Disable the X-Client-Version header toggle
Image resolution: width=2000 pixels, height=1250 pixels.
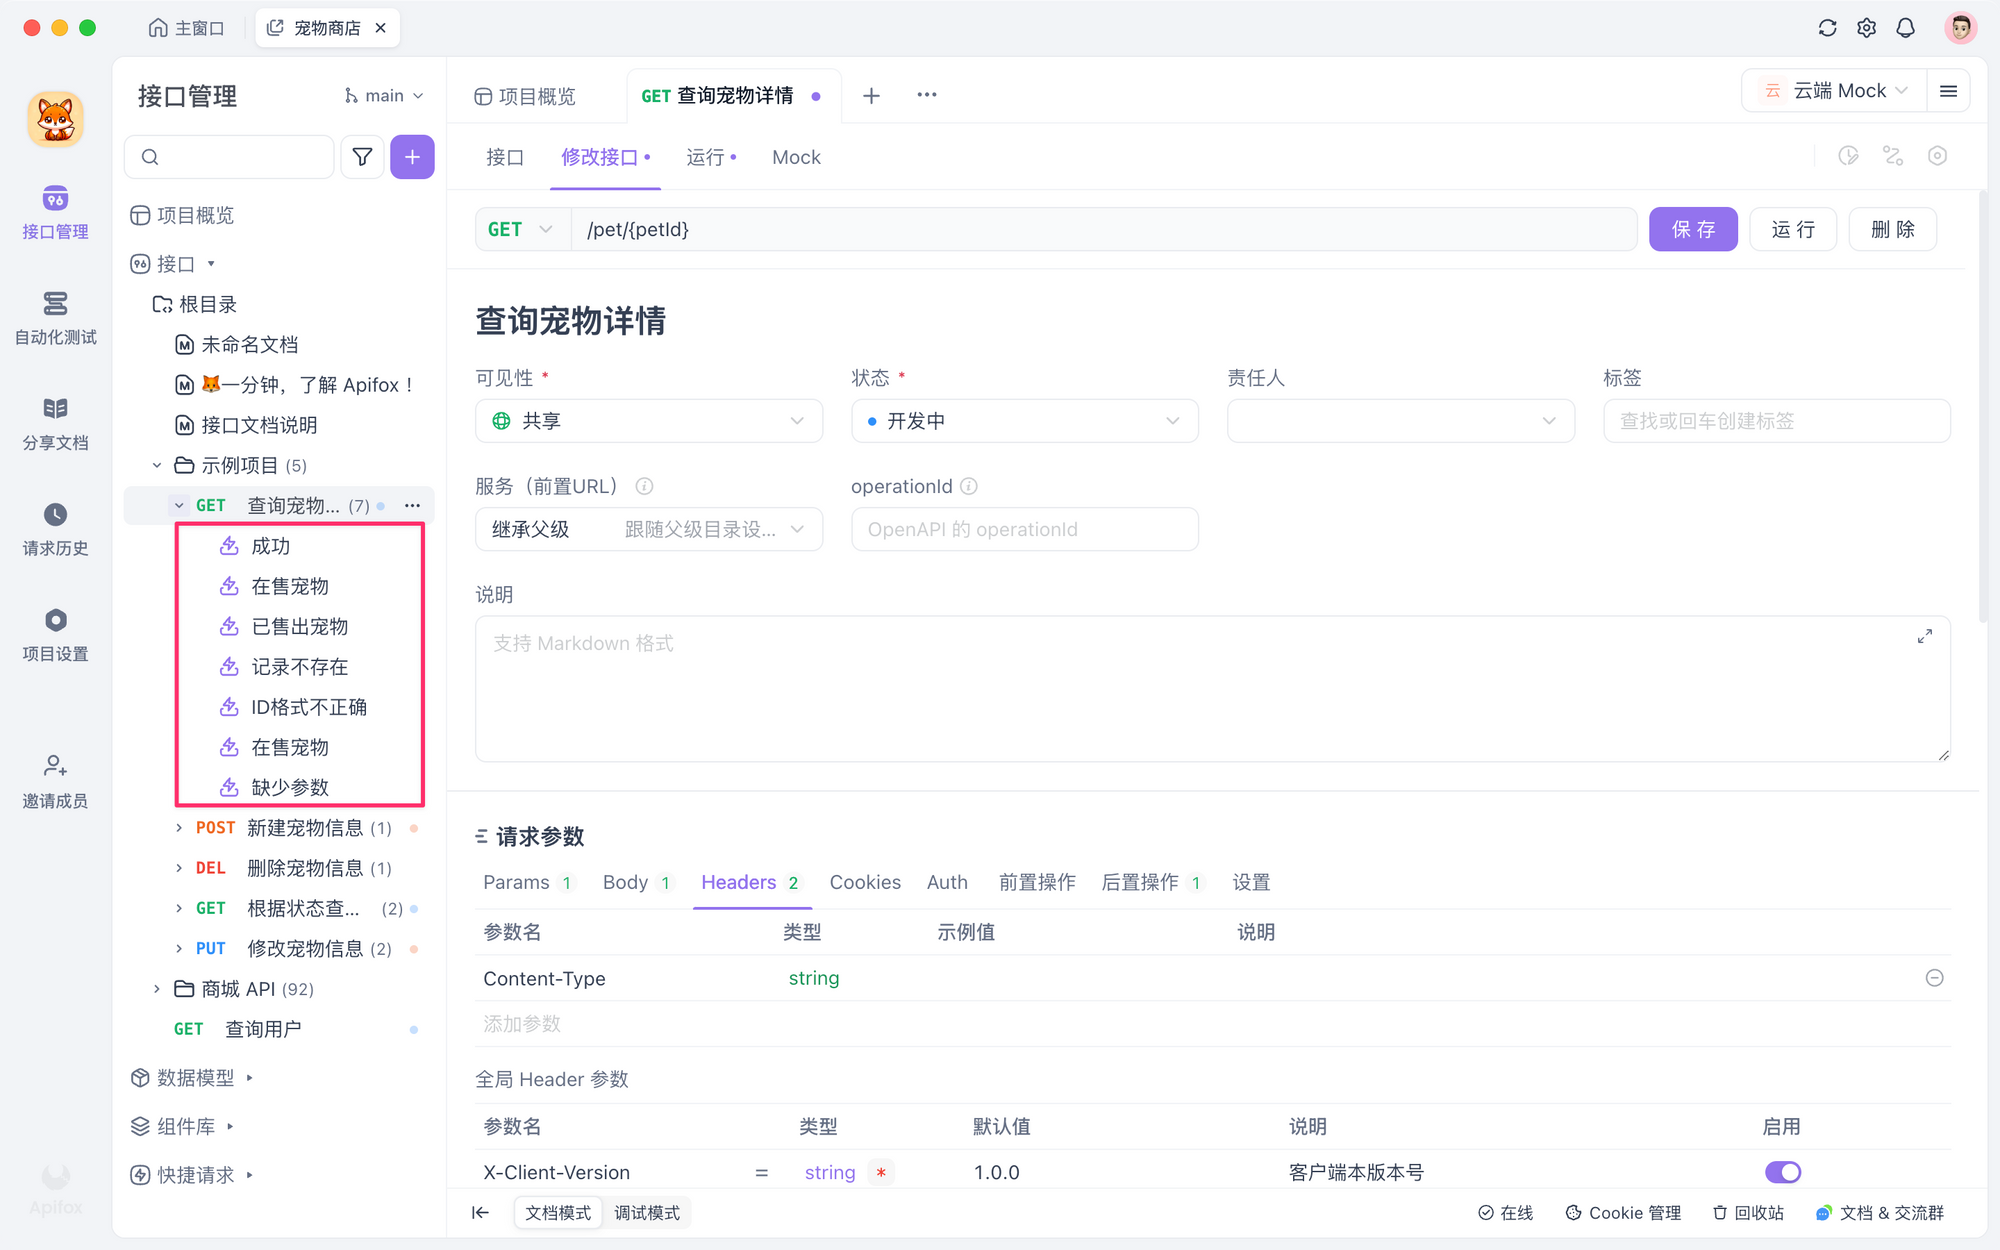(1783, 1172)
